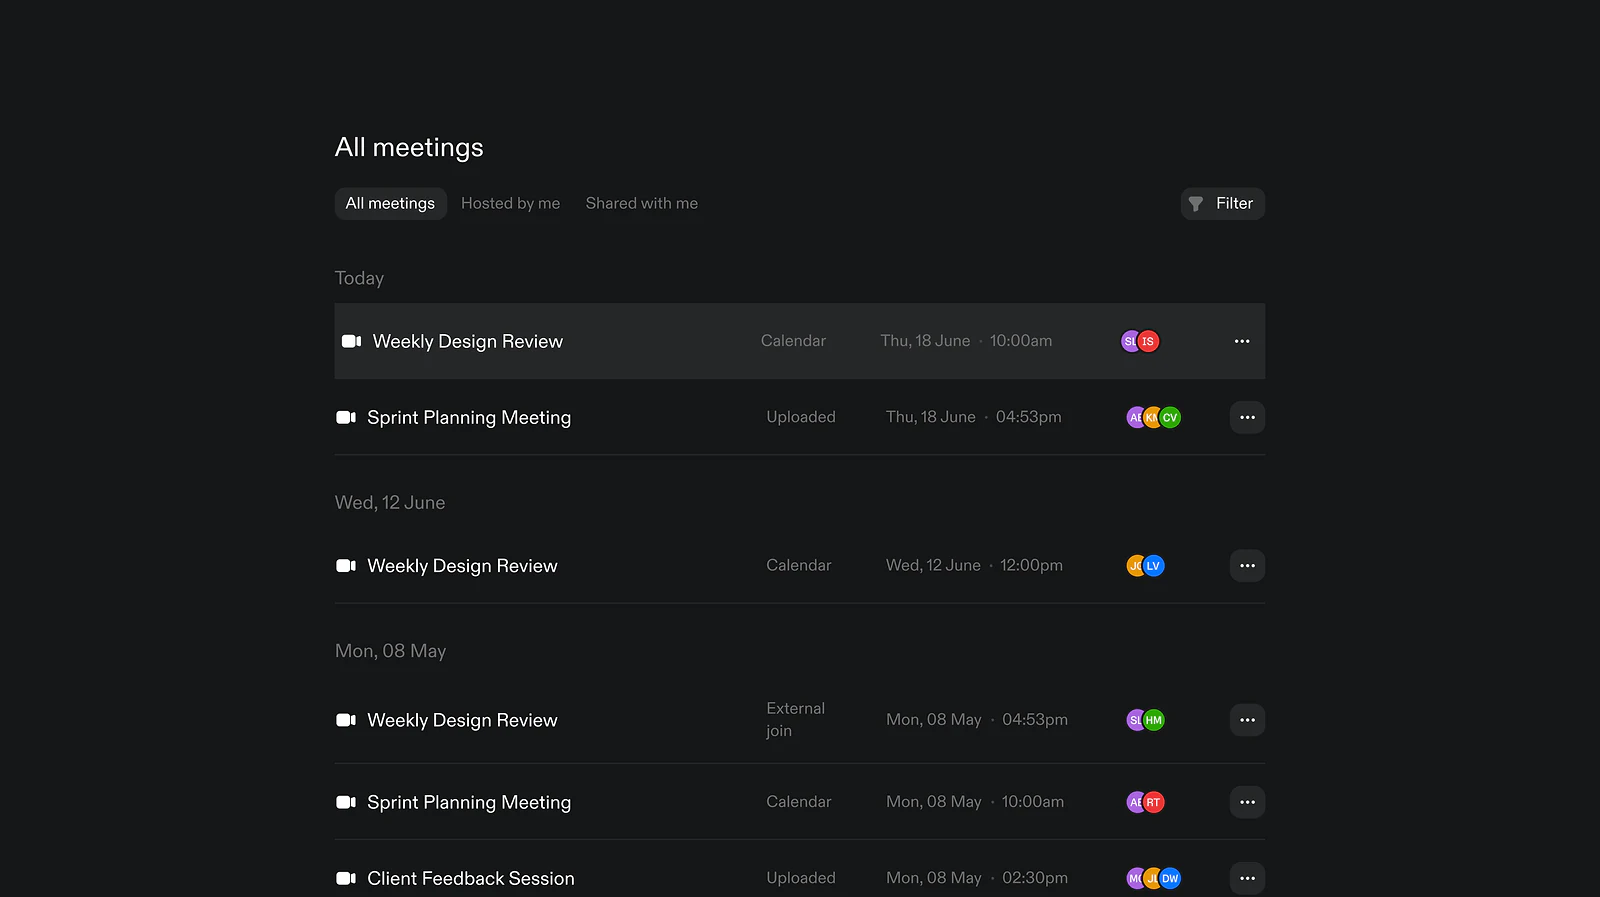Open the Sprint Planning Meeting at Mon 10:00am
This screenshot has width=1600, height=897.
point(469,802)
